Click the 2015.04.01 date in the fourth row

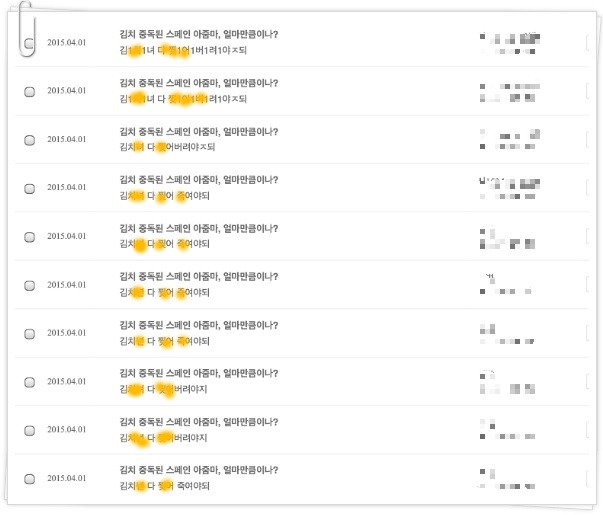(67, 187)
